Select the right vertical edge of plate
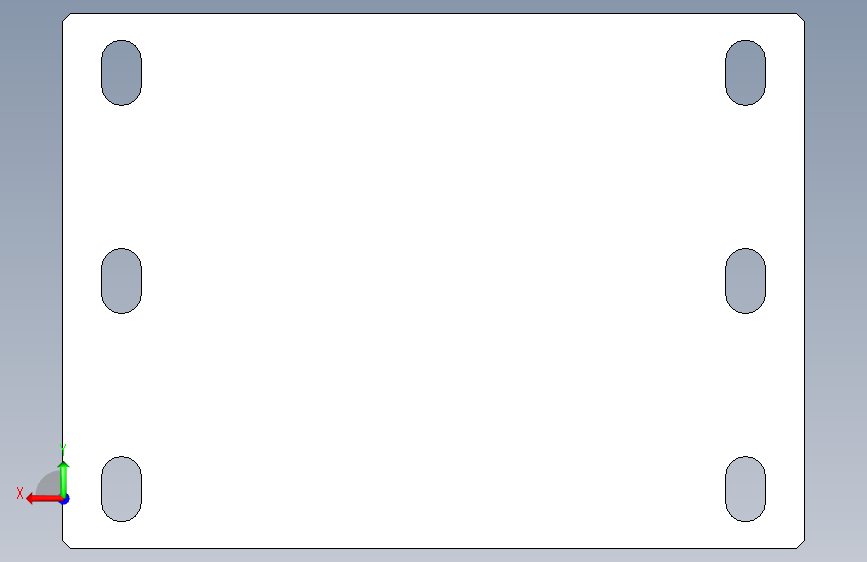Screen dimensions: 867x562 pyautogui.click(x=805, y=281)
